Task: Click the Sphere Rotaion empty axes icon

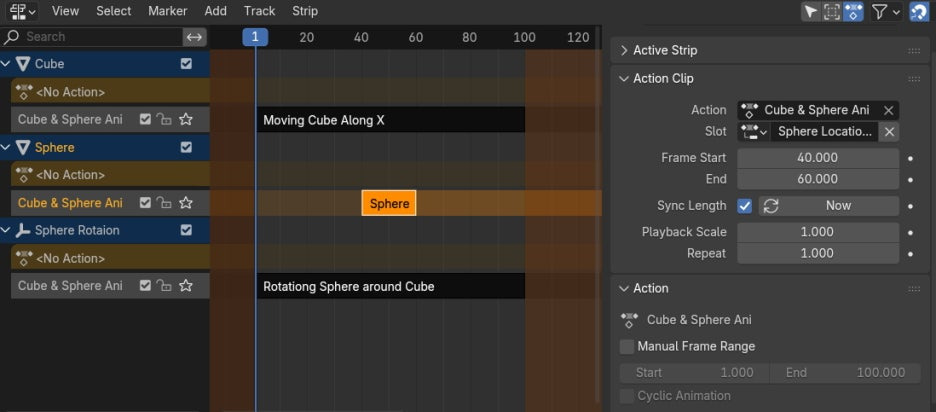Action: click(23, 230)
